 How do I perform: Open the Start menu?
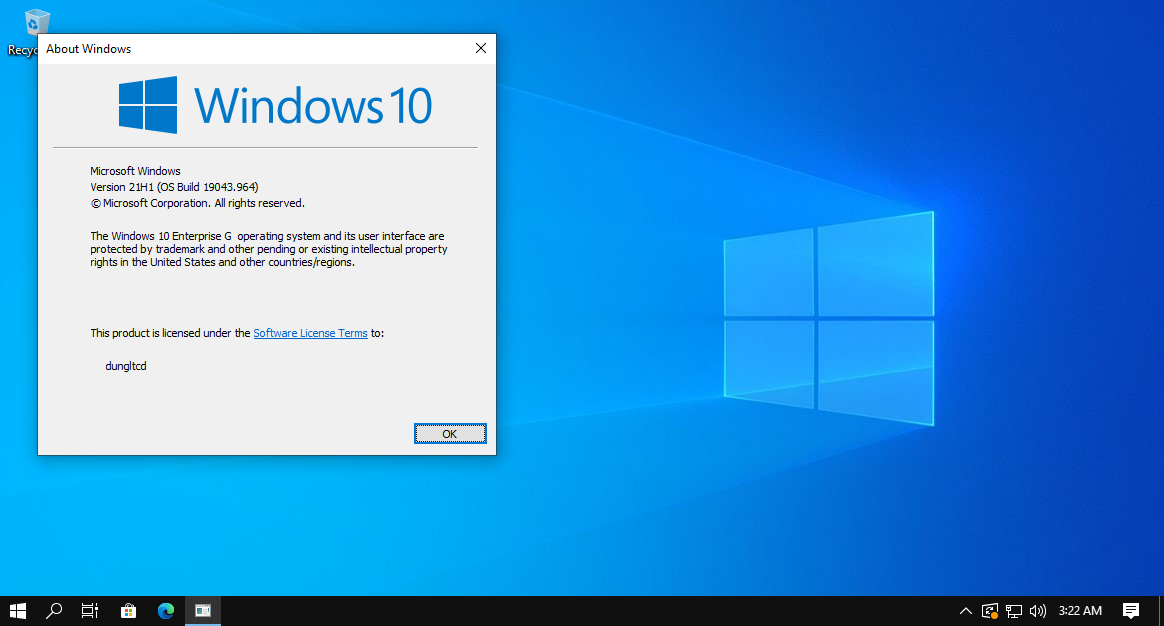click(x=18, y=610)
